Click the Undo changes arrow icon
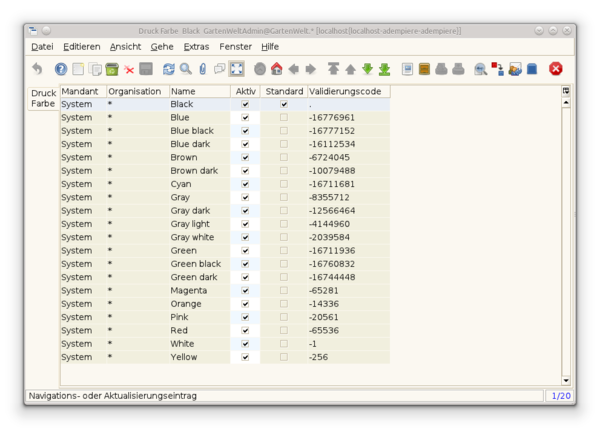The image size is (600, 429). (x=37, y=69)
